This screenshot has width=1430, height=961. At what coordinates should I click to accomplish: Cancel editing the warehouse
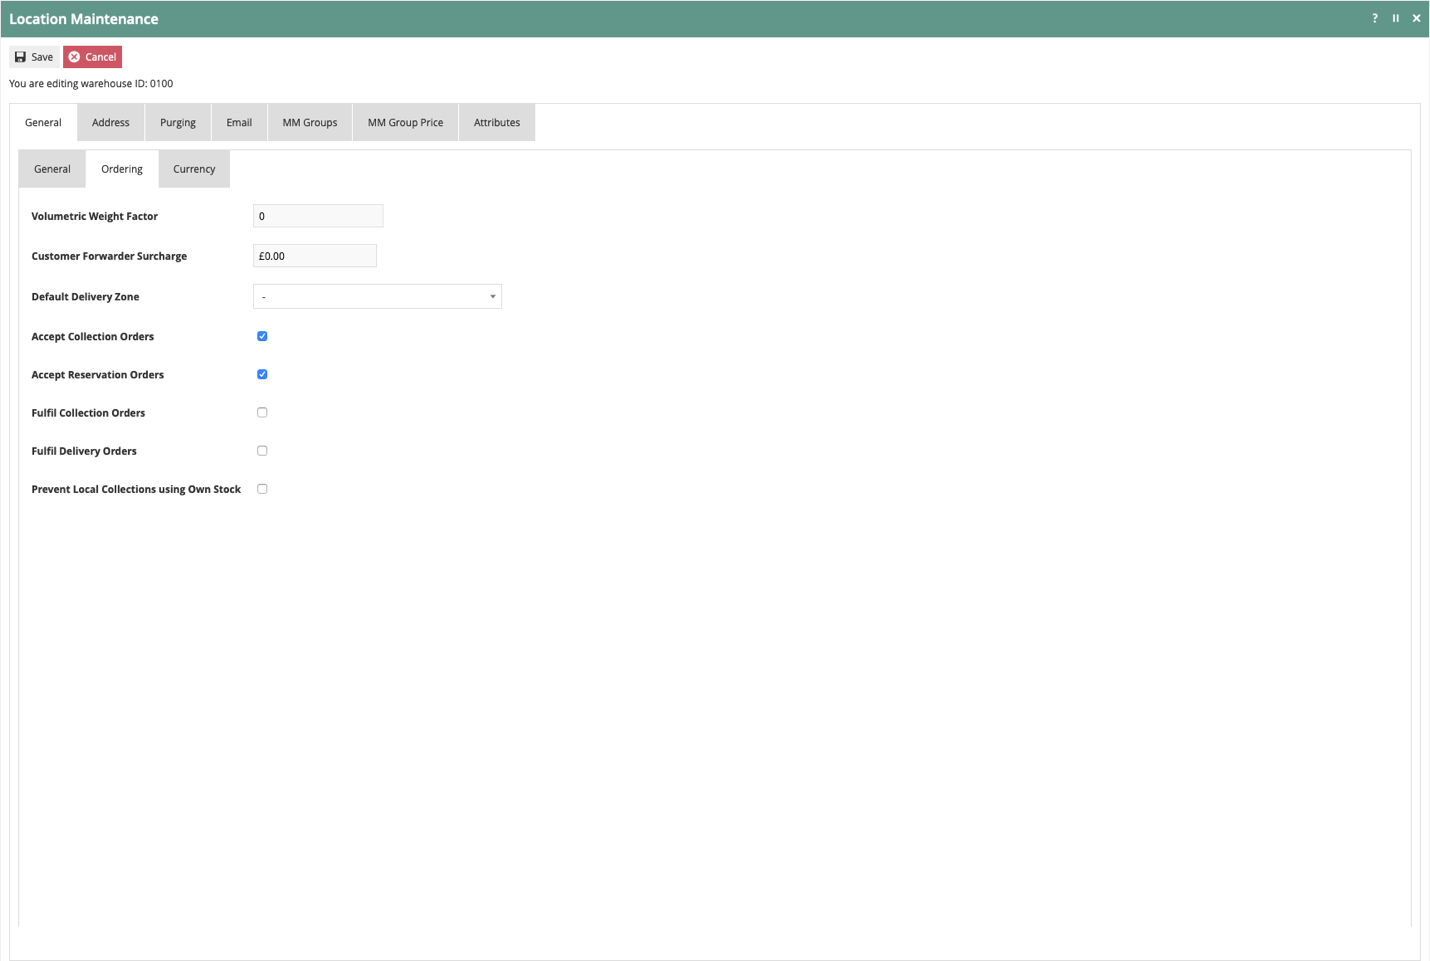92,57
